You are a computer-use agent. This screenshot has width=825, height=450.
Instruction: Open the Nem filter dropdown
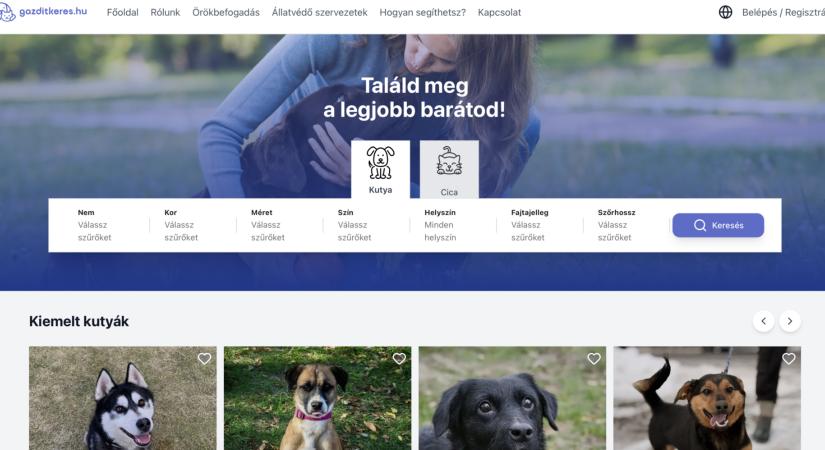tap(105, 225)
